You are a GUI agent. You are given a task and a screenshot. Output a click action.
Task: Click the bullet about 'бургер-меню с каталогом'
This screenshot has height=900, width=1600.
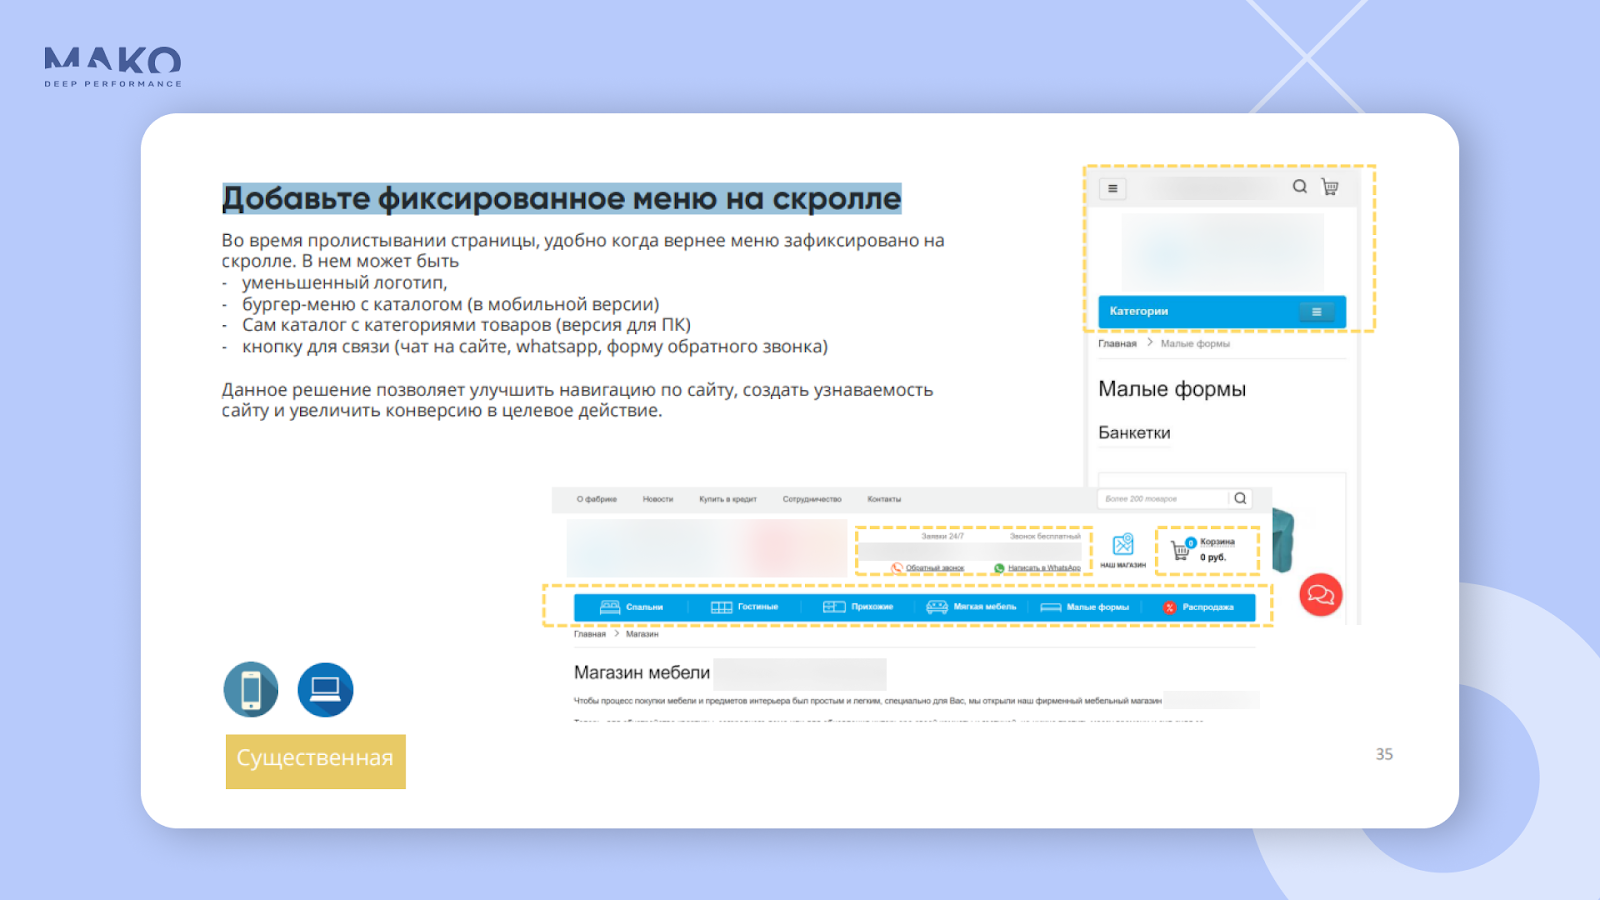[450, 304]
